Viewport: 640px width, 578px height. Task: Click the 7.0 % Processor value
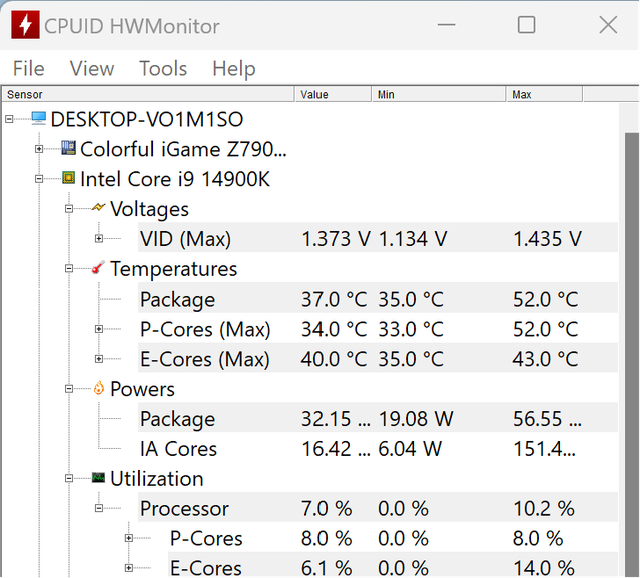327,509
